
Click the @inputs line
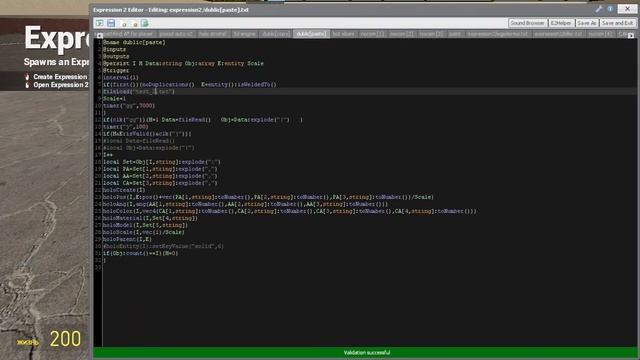114,49
